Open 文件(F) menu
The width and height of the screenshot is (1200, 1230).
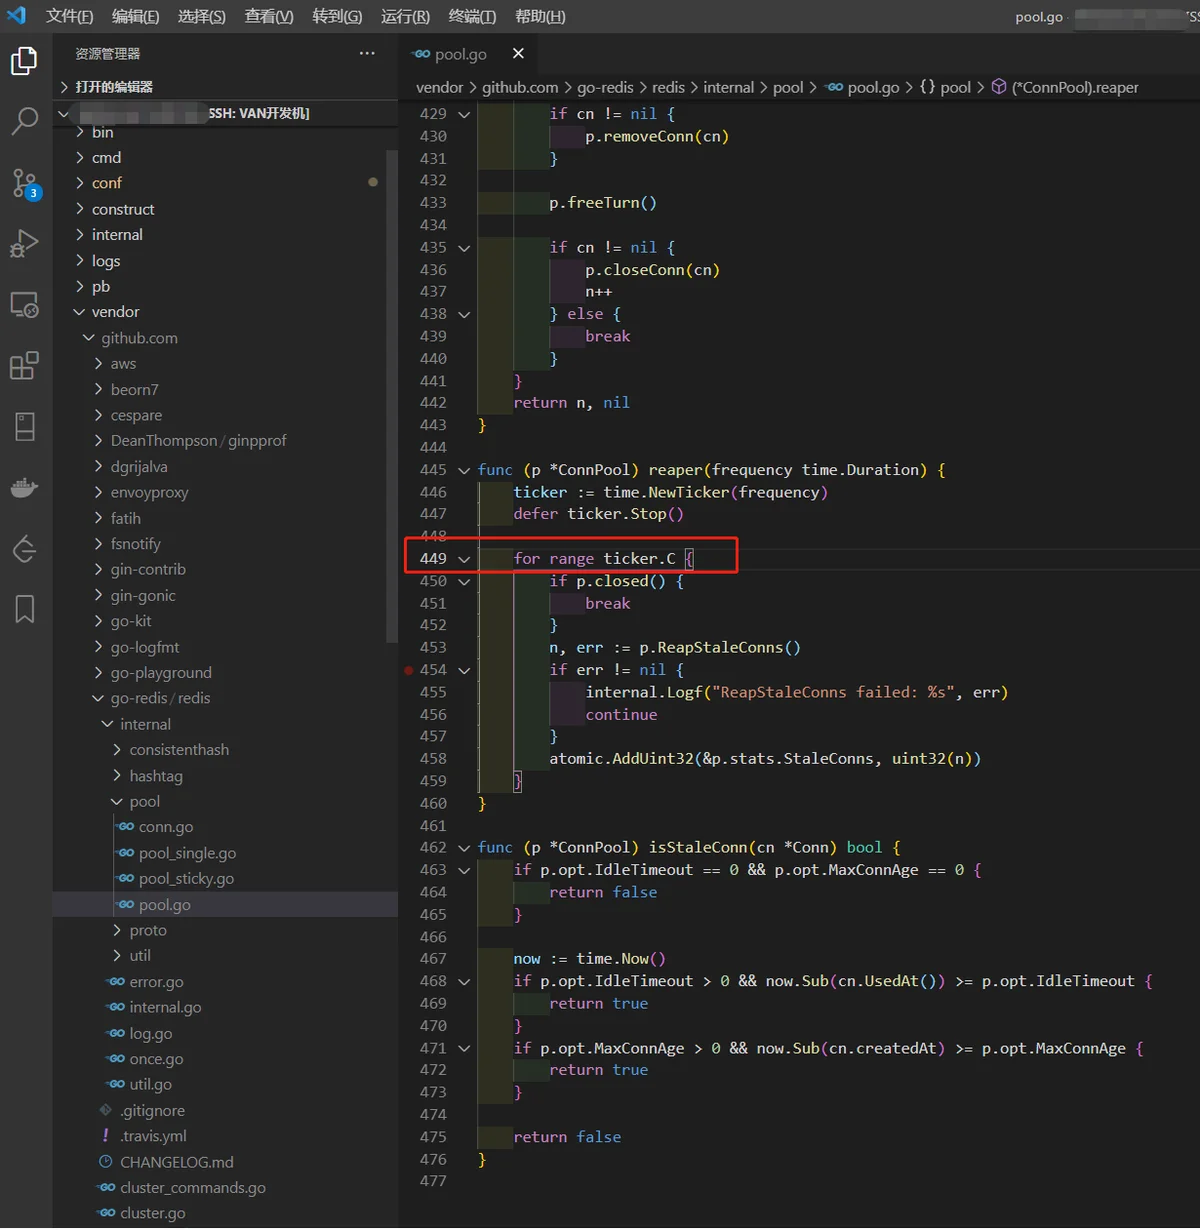point(69,16)
